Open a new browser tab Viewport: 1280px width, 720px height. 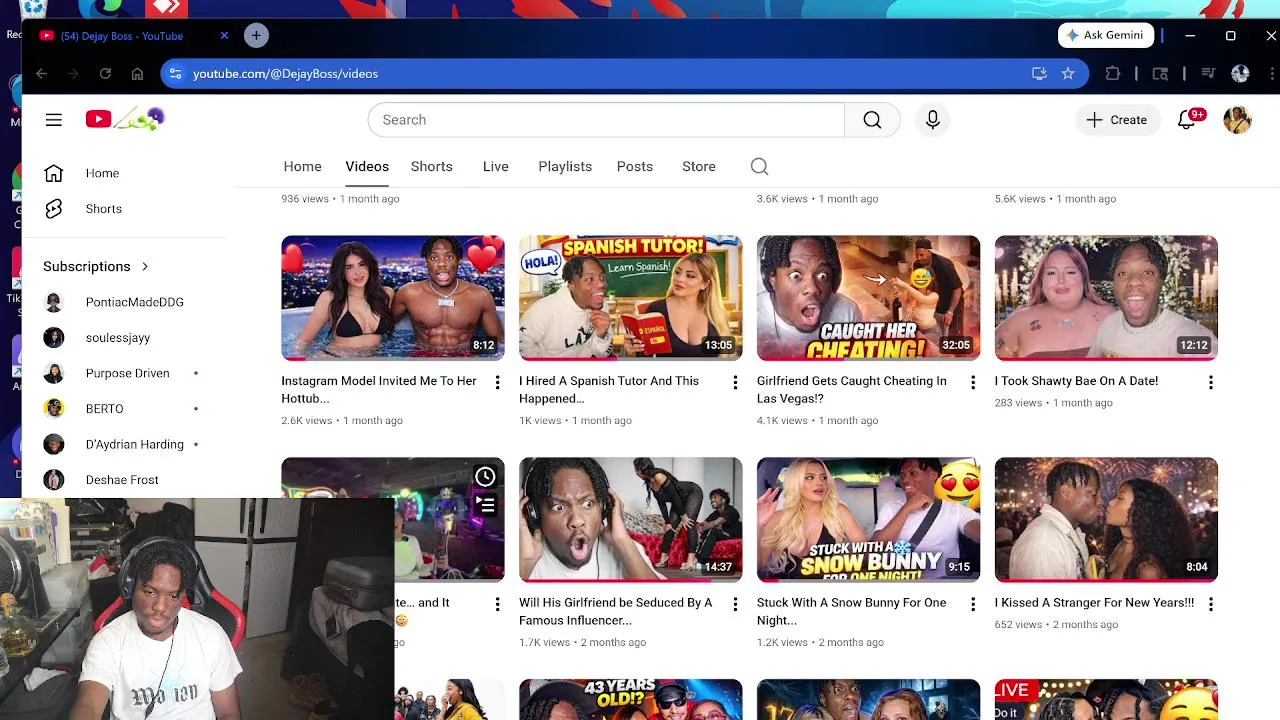click(256, 36)
